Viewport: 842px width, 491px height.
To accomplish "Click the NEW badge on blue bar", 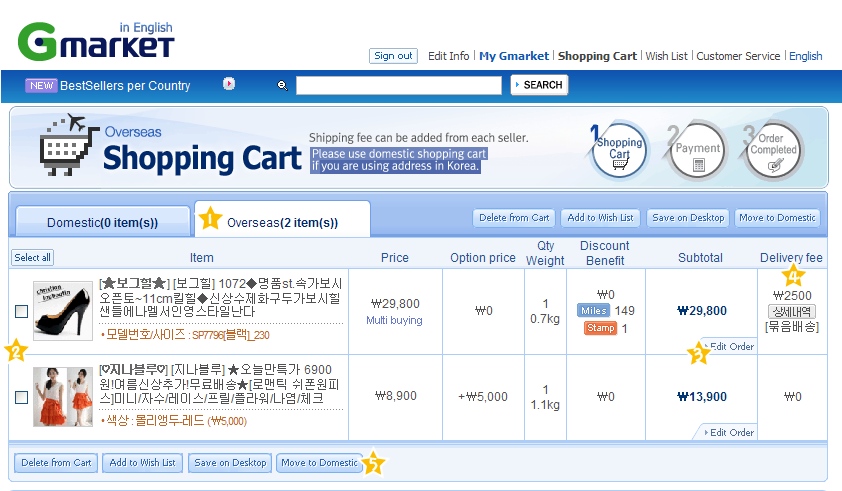I will tap(41, 85).
